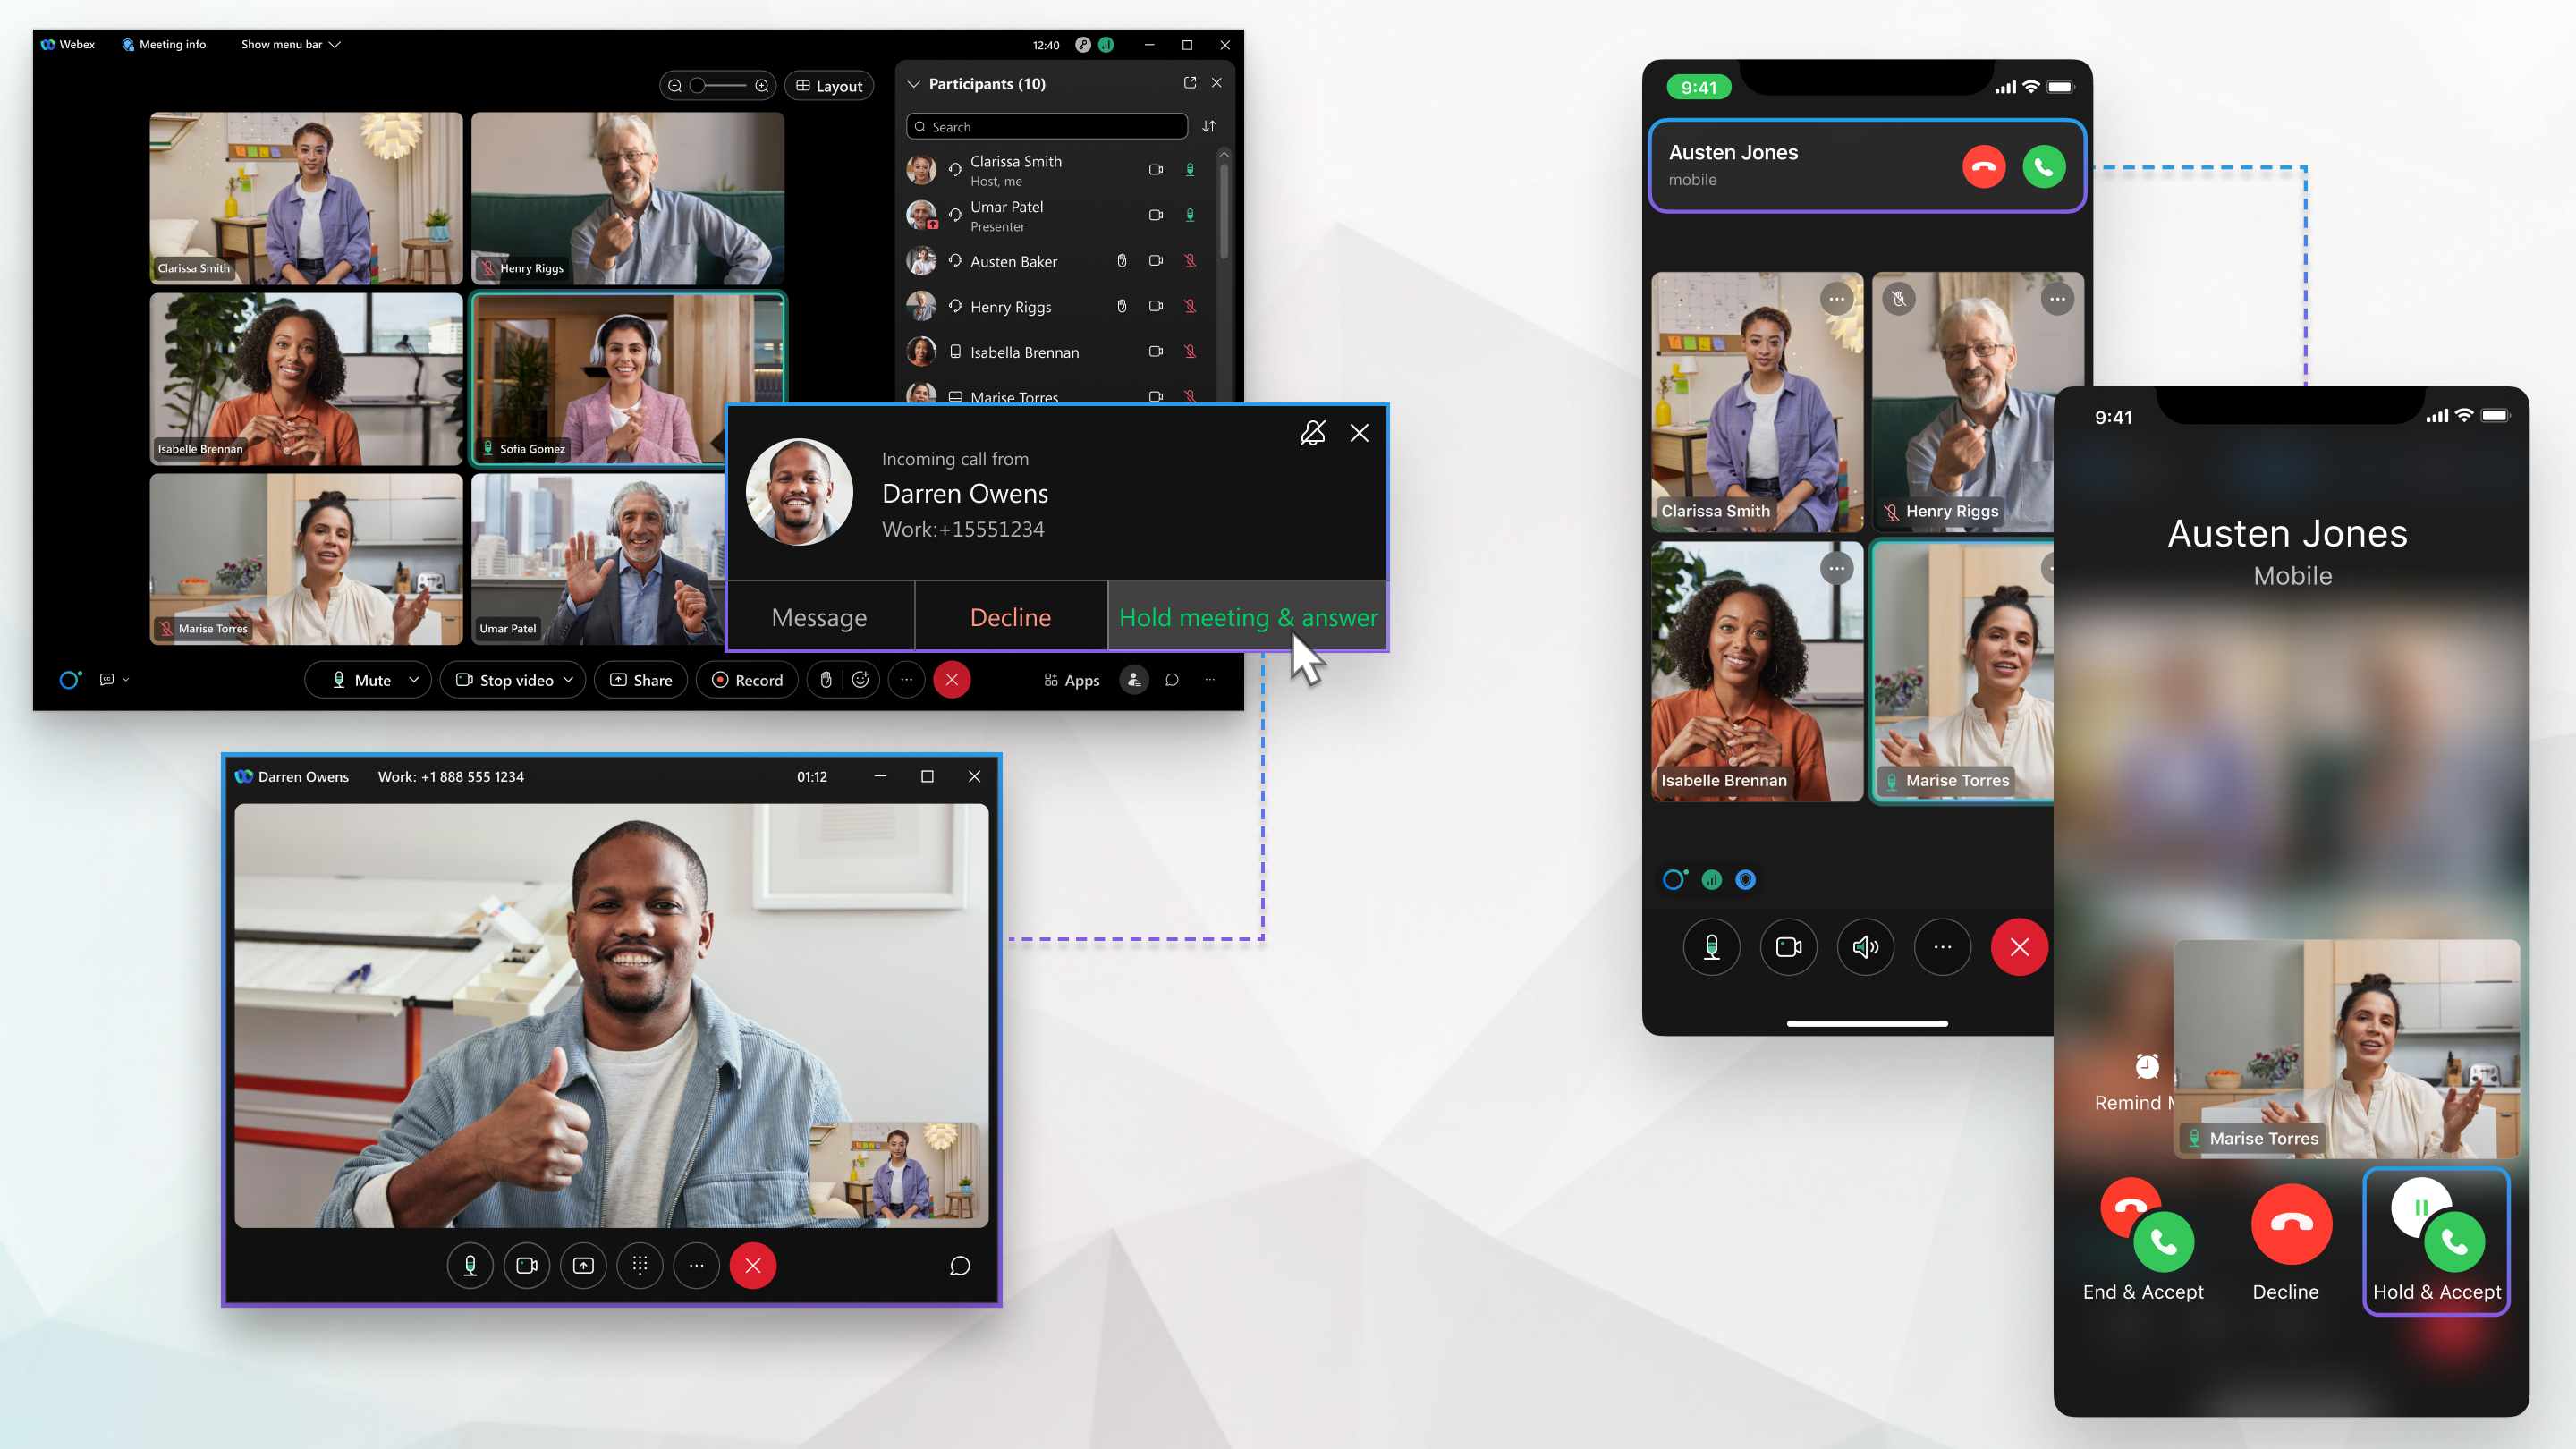2576x1449 pixels.
Task: Search participants in the Participants panel
Action: coord(1047,125)
